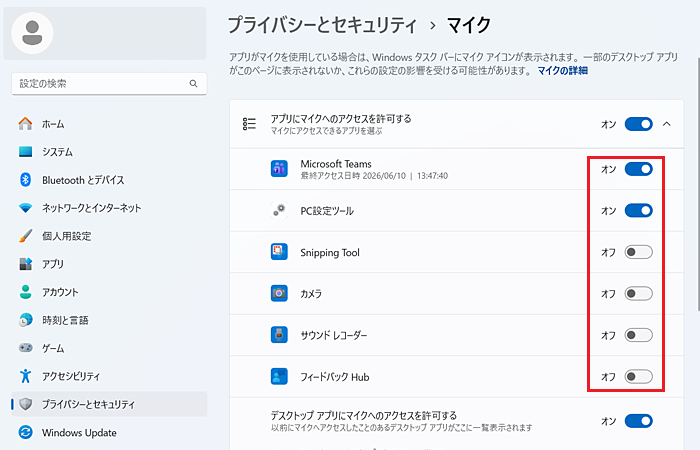Click the サウンド レコーダー row label
This screenshot has height=450, width=700.
[x=333, y=335]
